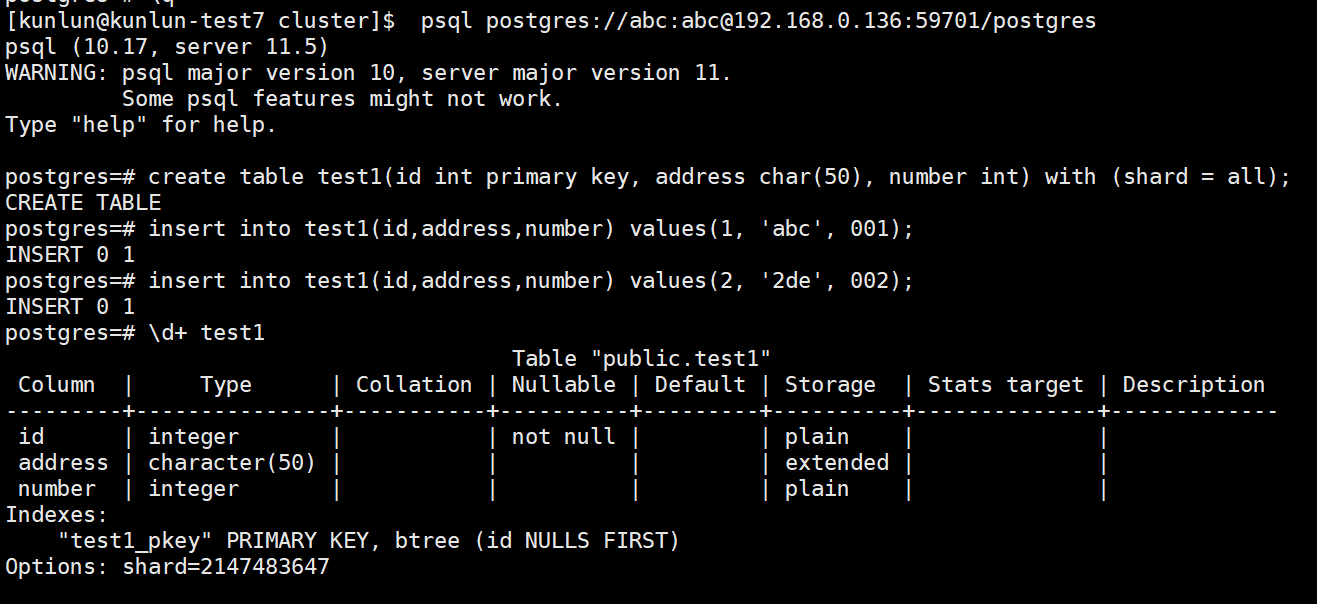Click the WARNING psql major version line
1317x604 pixels.
click(369, 73)
